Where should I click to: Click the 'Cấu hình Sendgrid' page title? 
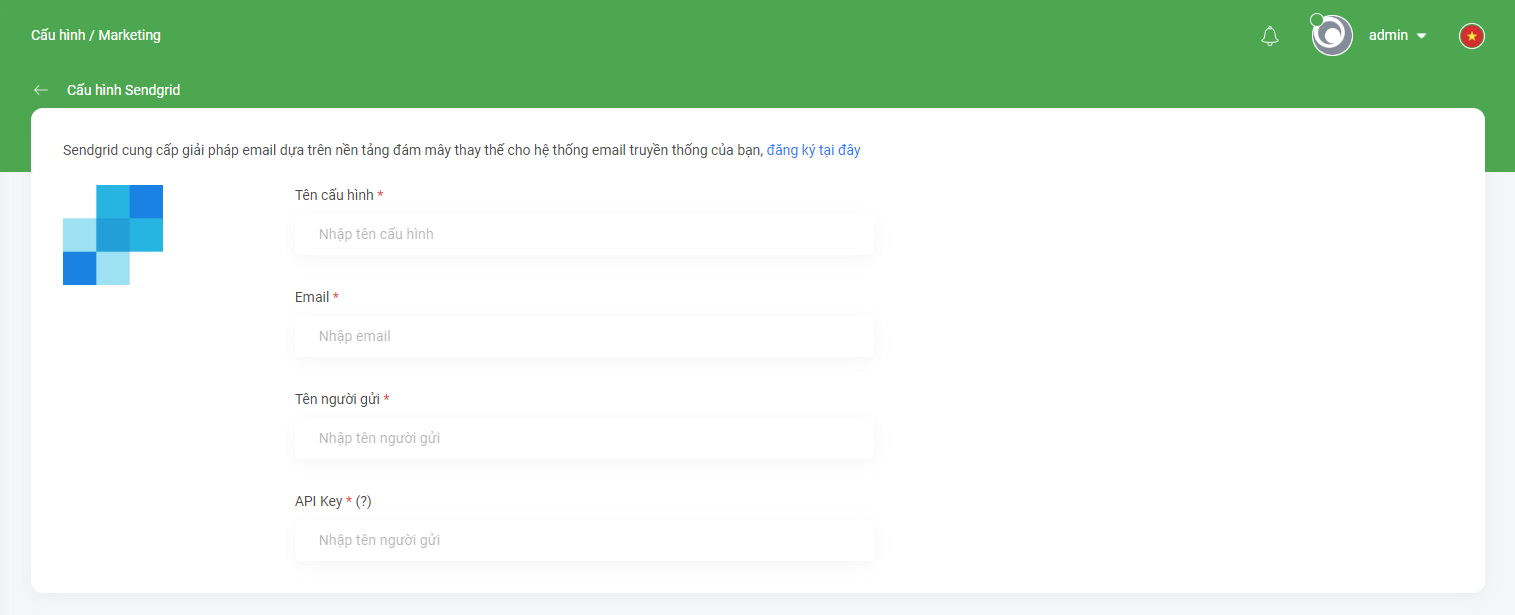pos(123,90)
